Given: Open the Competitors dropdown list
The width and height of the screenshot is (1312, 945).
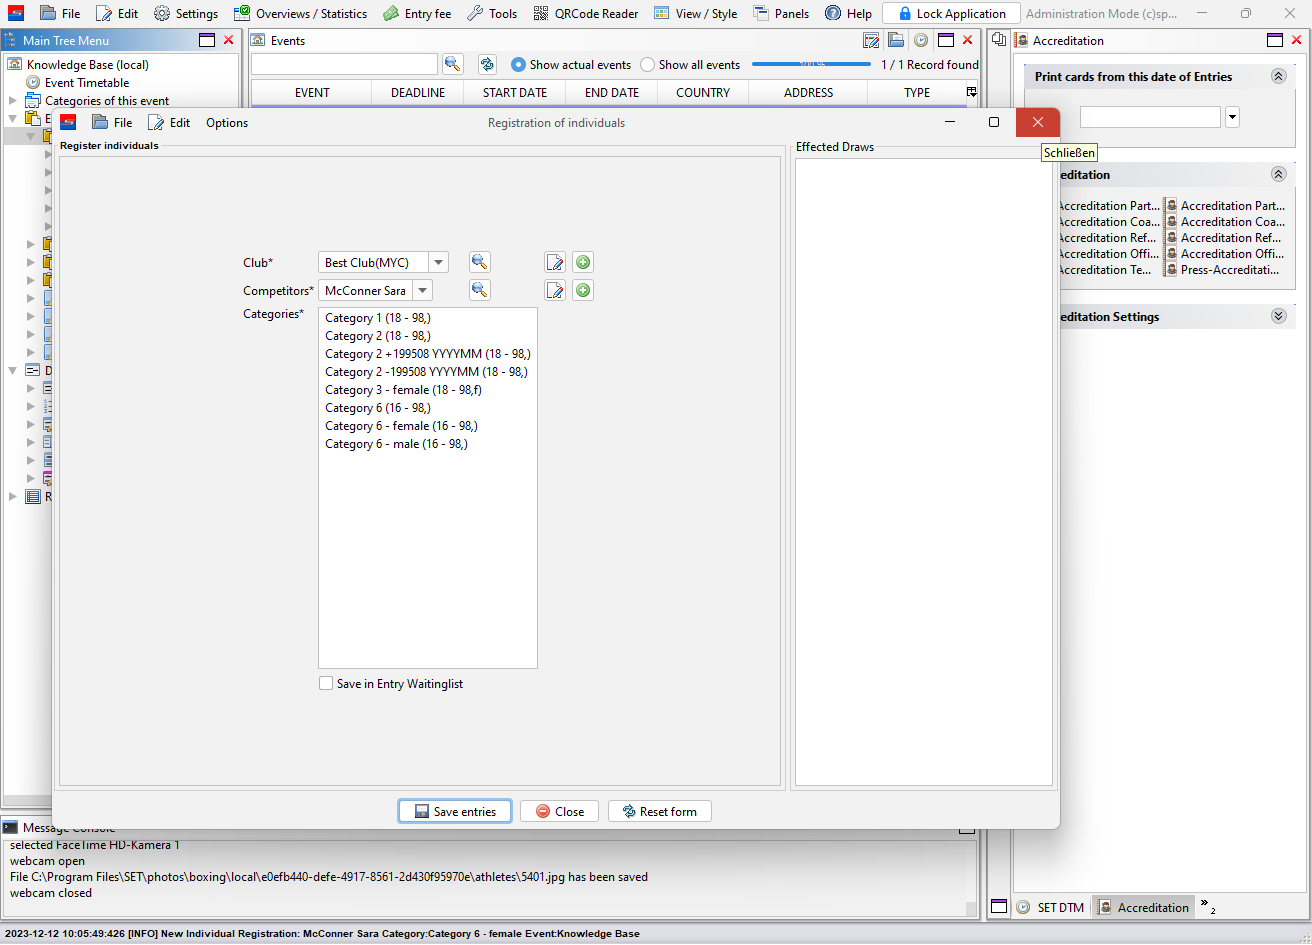Looking at the screenshot, I should point(423,290).
